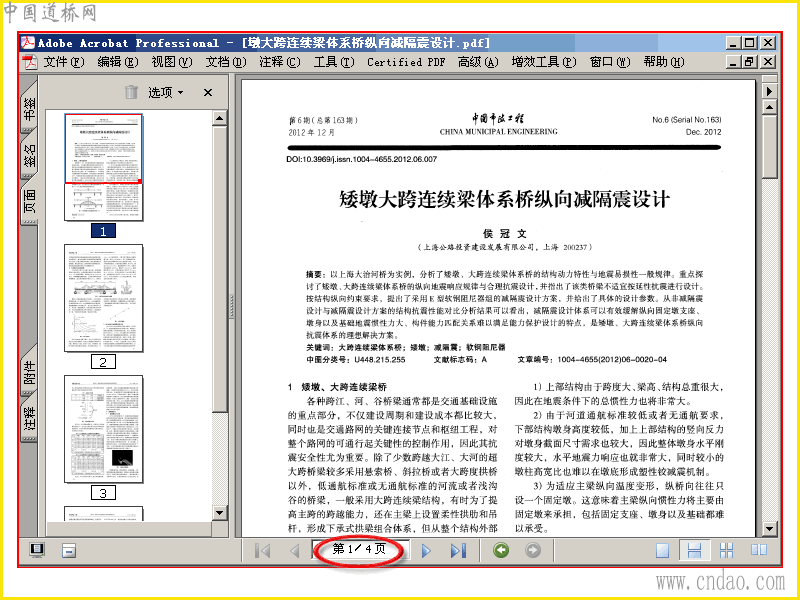This screenshot has width=800, height=600.
Task: Switch to continuous page layout
Action: coord(694,551)
